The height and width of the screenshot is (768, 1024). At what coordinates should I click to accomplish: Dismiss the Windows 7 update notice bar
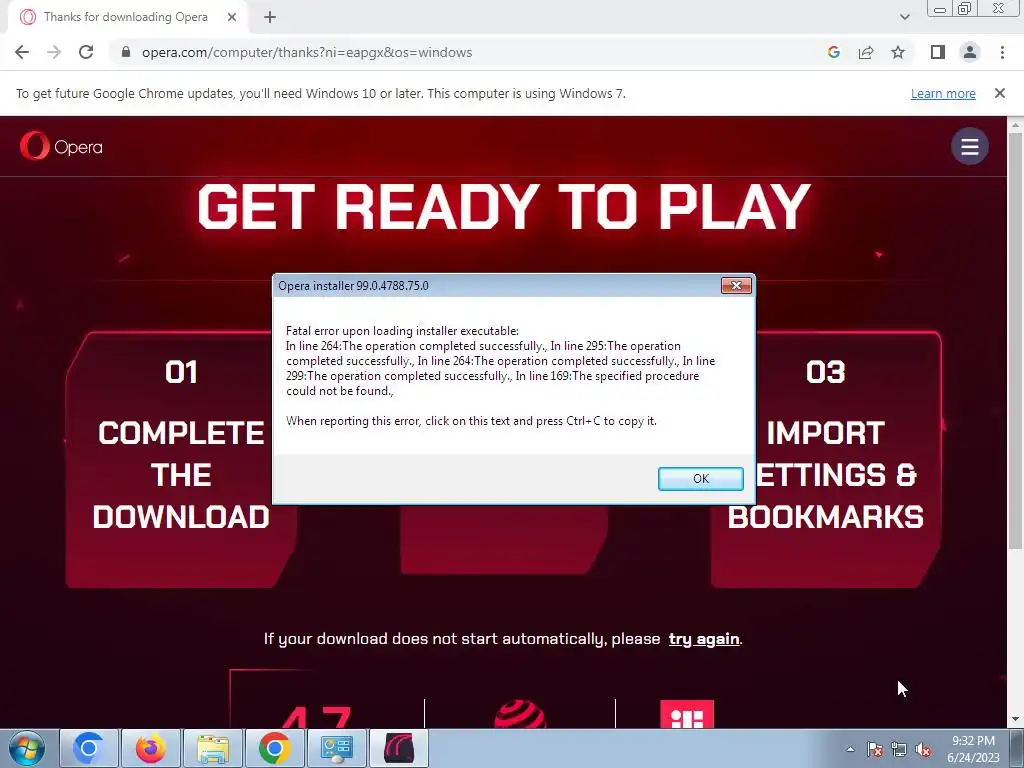coord(1000,93)
